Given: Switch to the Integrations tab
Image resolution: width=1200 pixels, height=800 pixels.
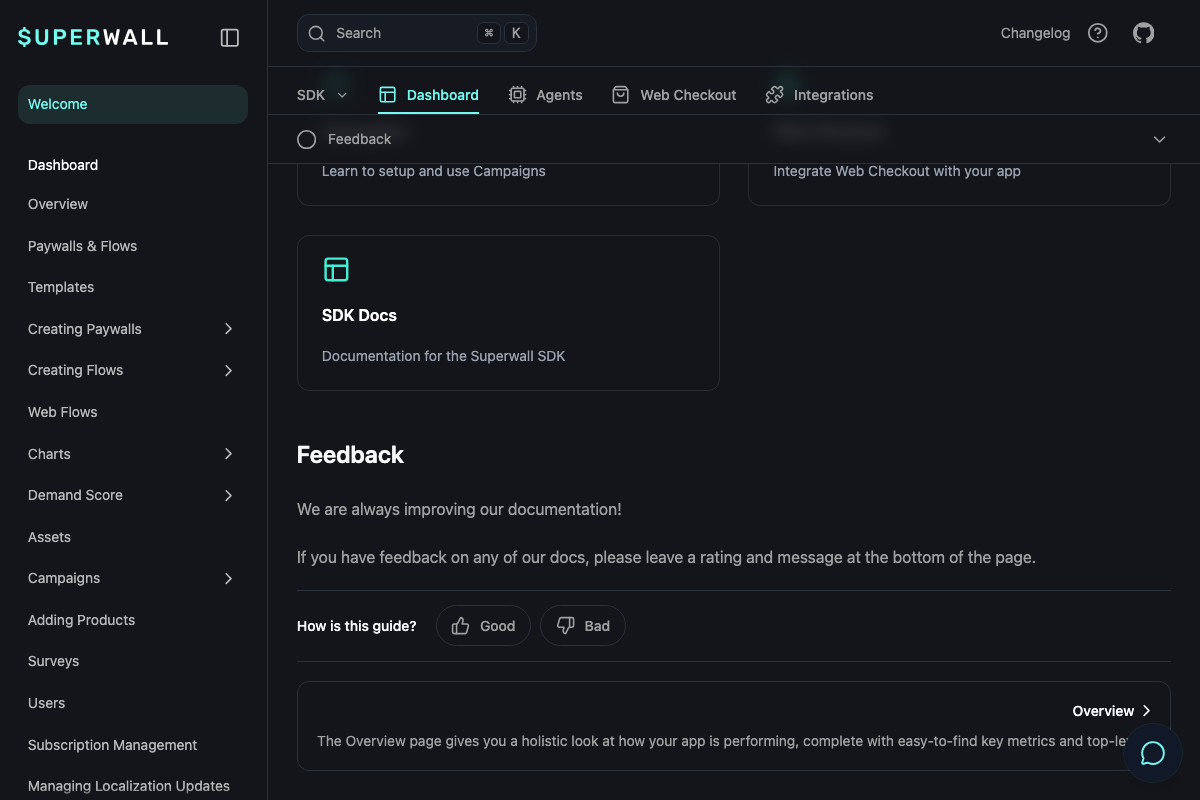Looking at the screenshot, I should (819, 95).
